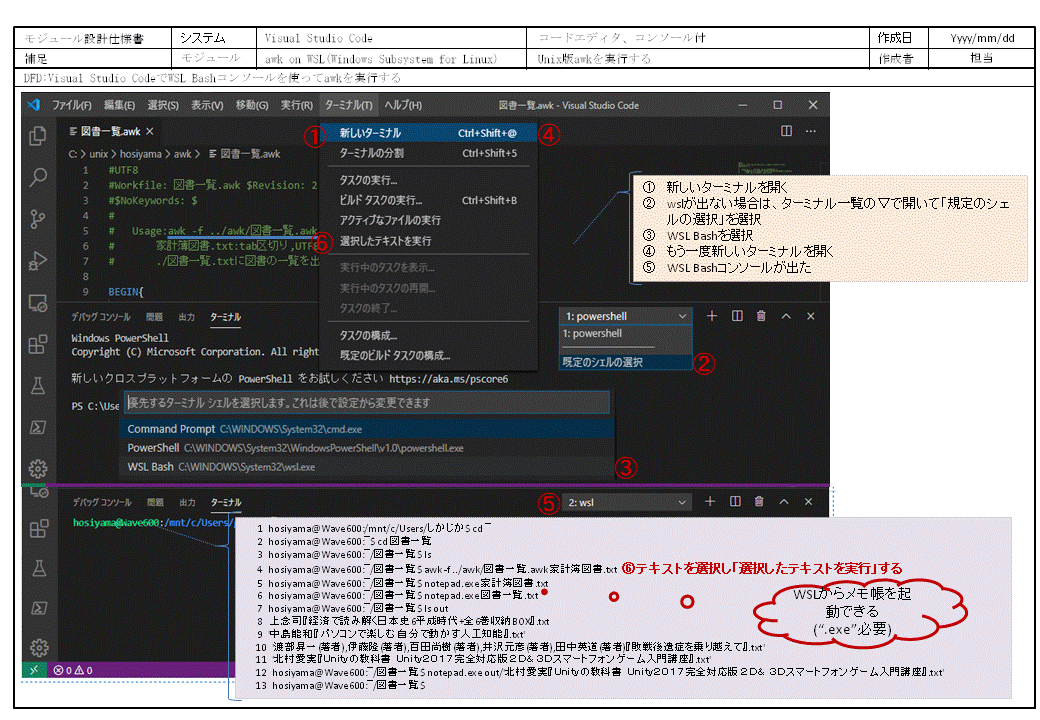This screenshot has height=720, width=1040.
Task: Open the 編集(E) menu
Action: (x=119, y=105)
